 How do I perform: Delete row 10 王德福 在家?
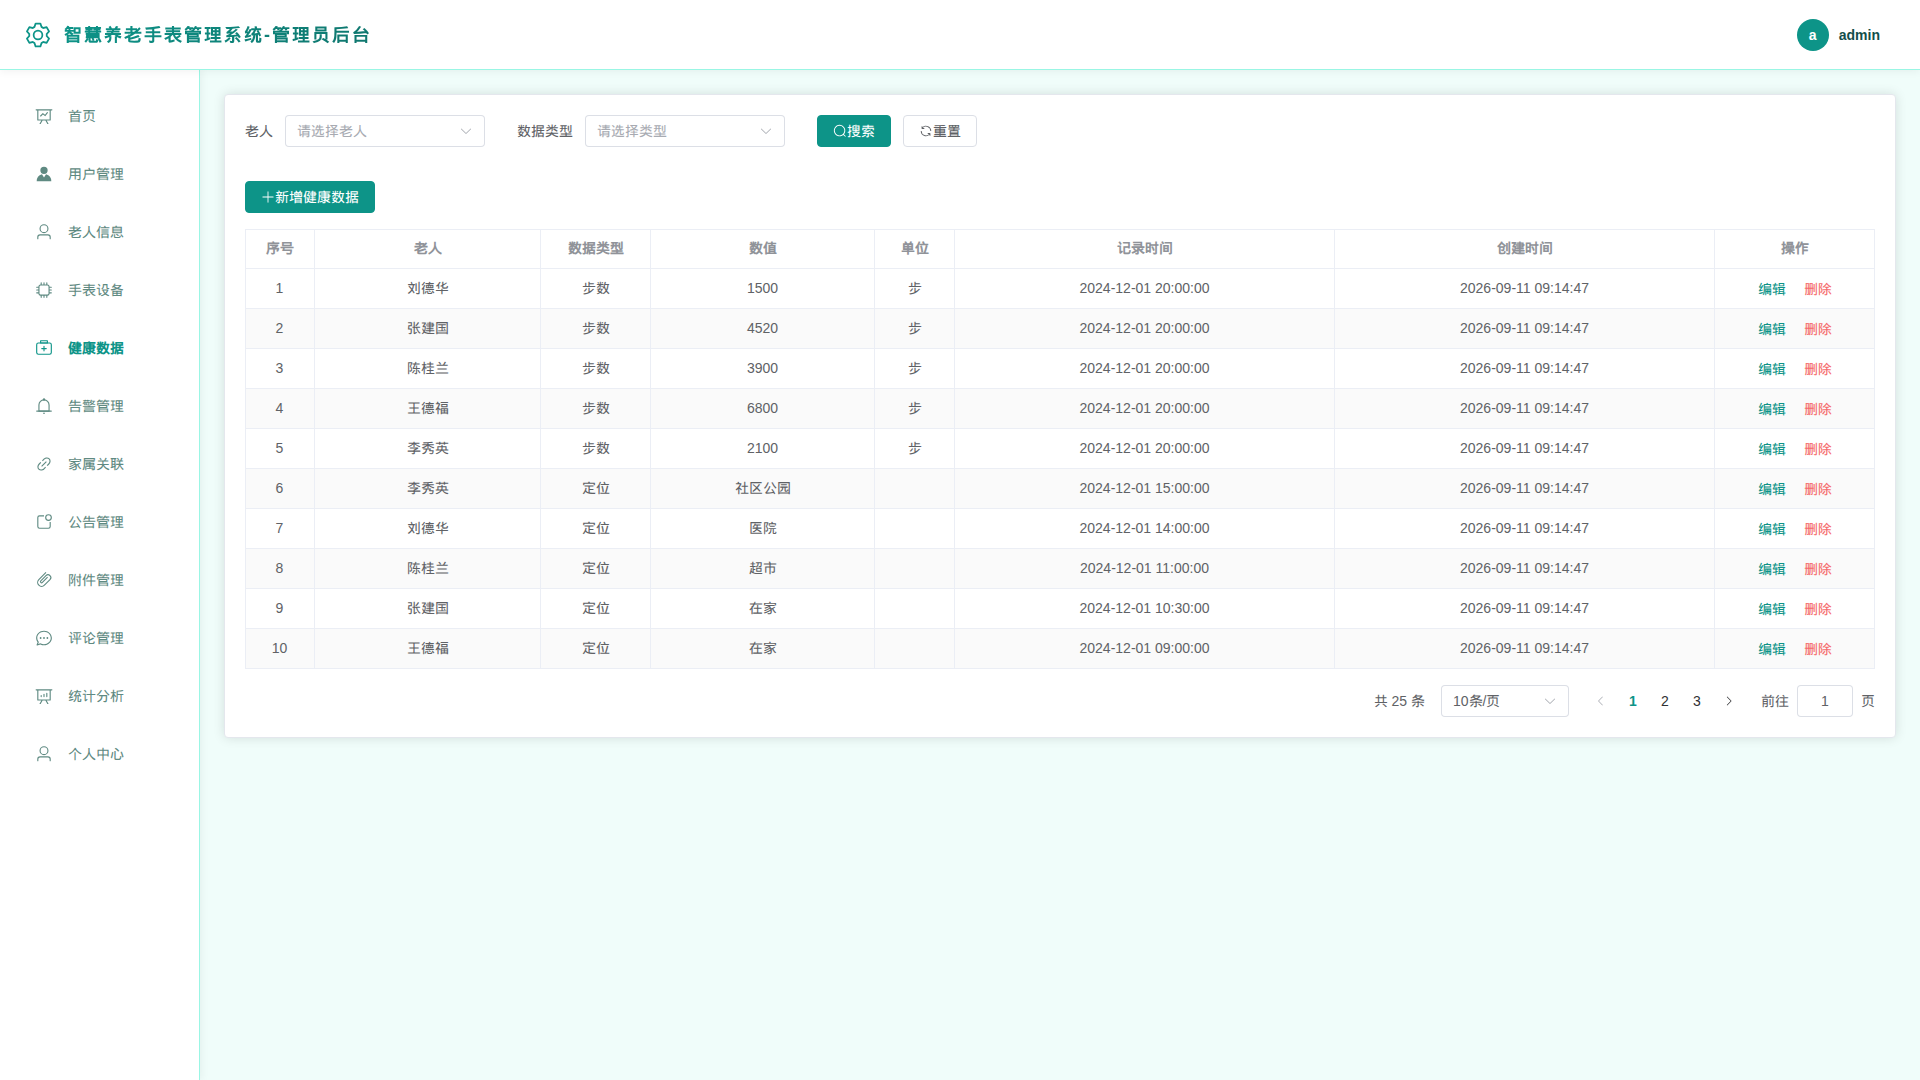pos(1817,649)
